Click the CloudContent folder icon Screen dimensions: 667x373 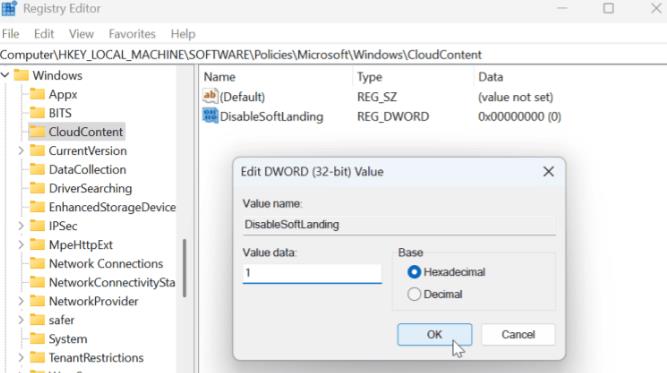[x=37, y=131]
